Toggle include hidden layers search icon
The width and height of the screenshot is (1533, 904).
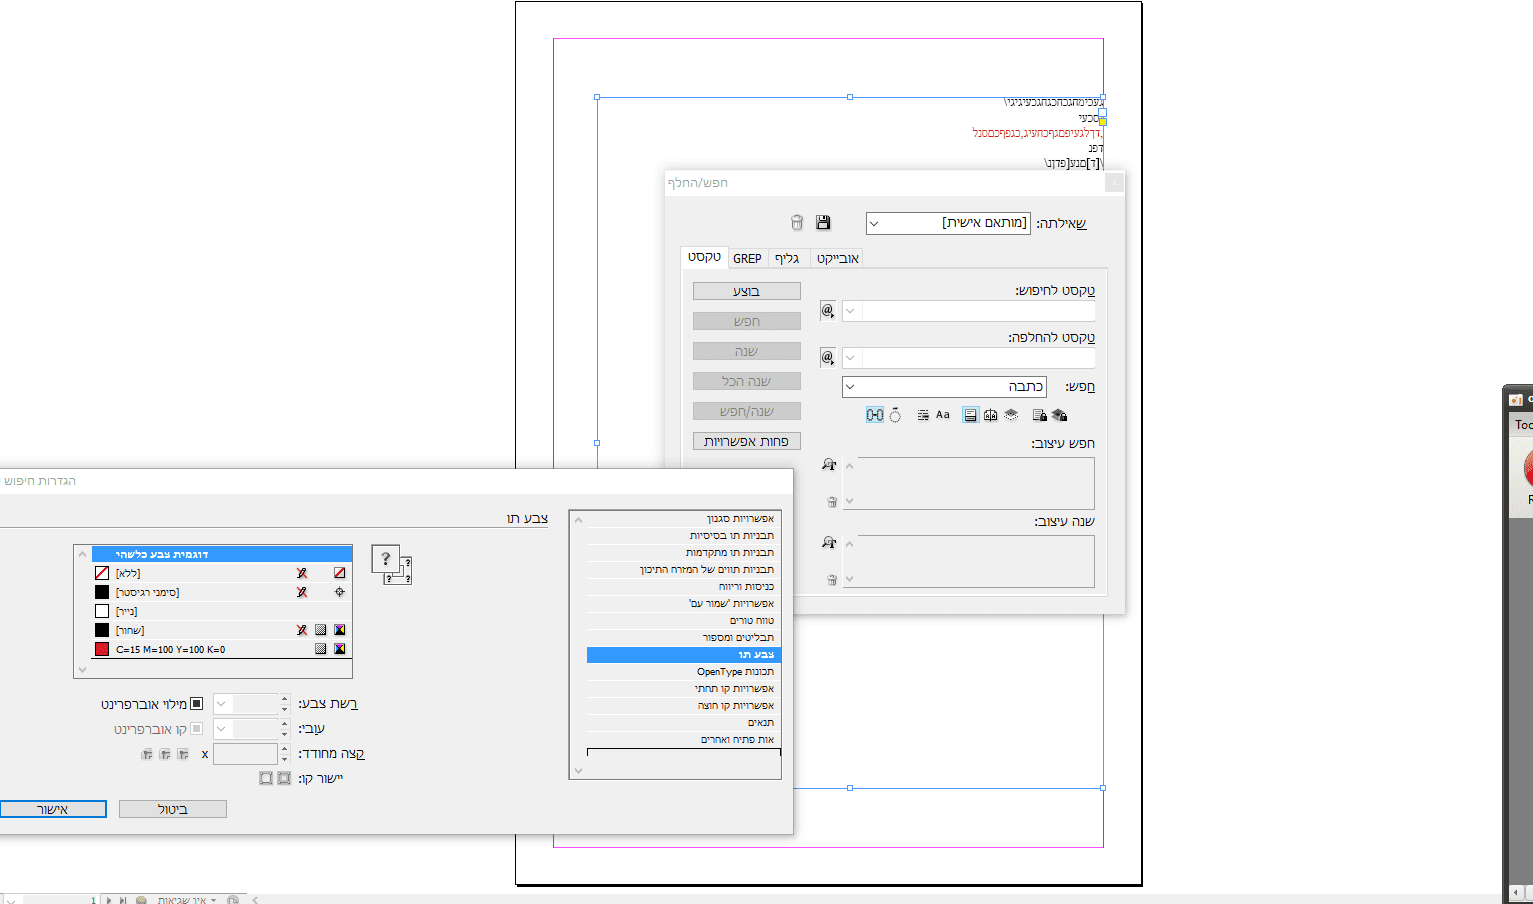point(1011,415)
